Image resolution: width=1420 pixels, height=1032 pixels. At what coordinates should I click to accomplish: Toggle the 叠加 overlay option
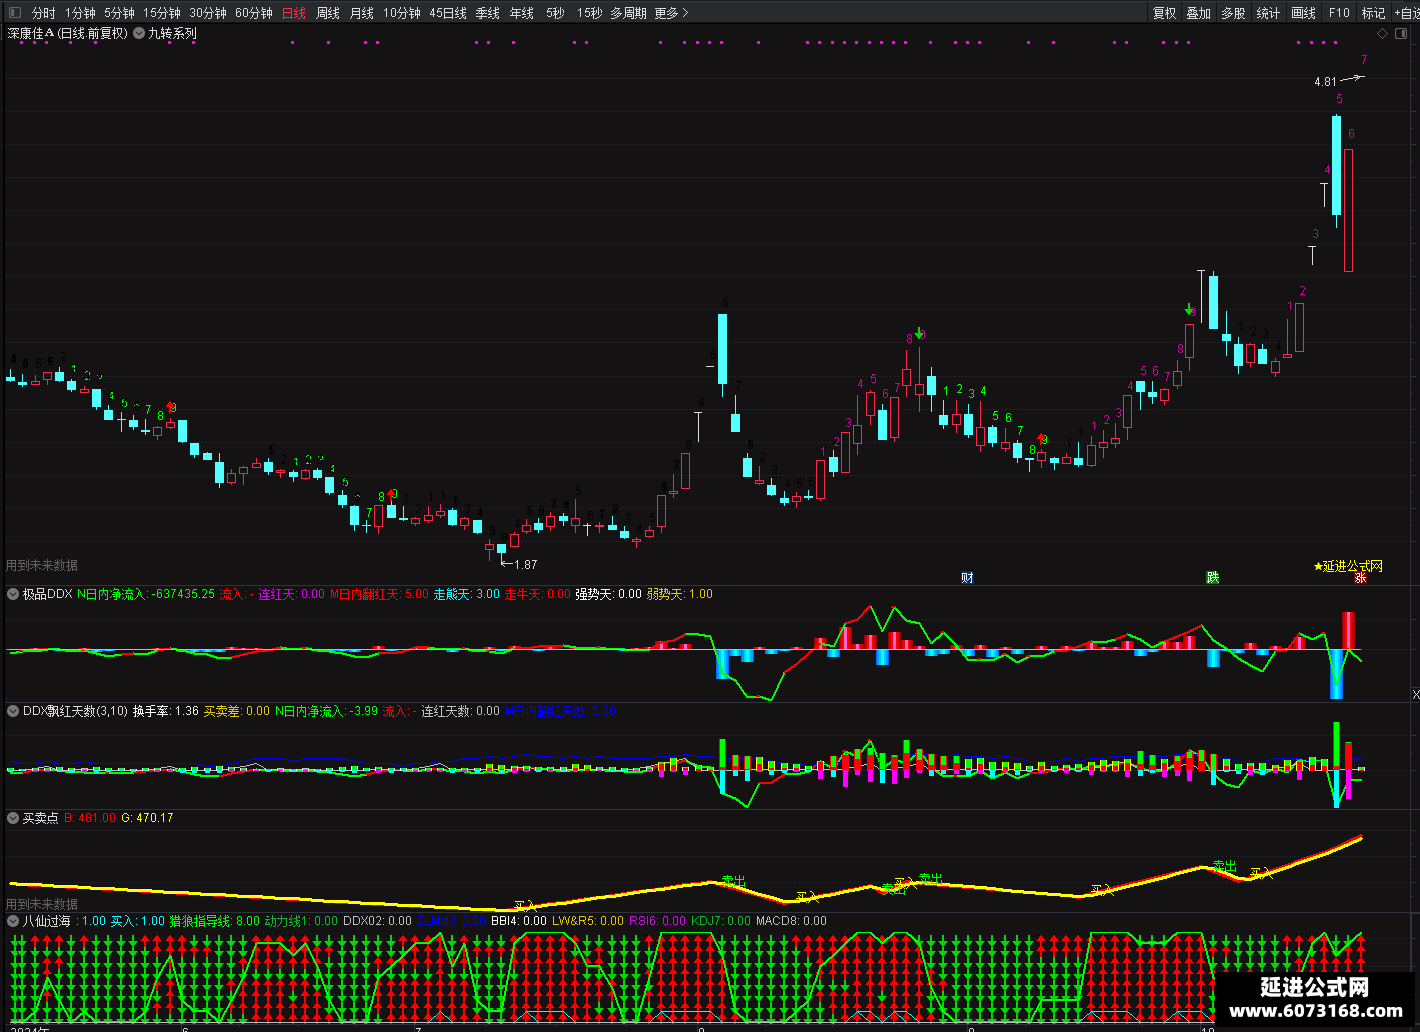click(1199, 13)
